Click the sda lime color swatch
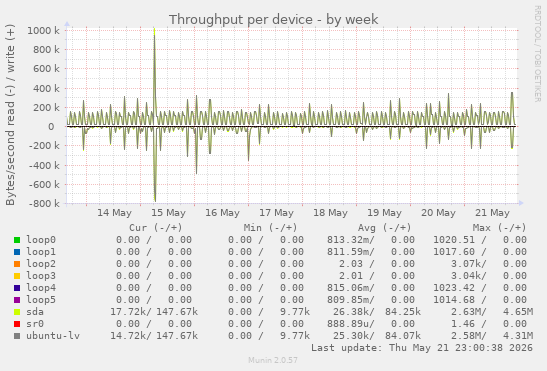This screenshot has height=371, width=547. (17, 312)
